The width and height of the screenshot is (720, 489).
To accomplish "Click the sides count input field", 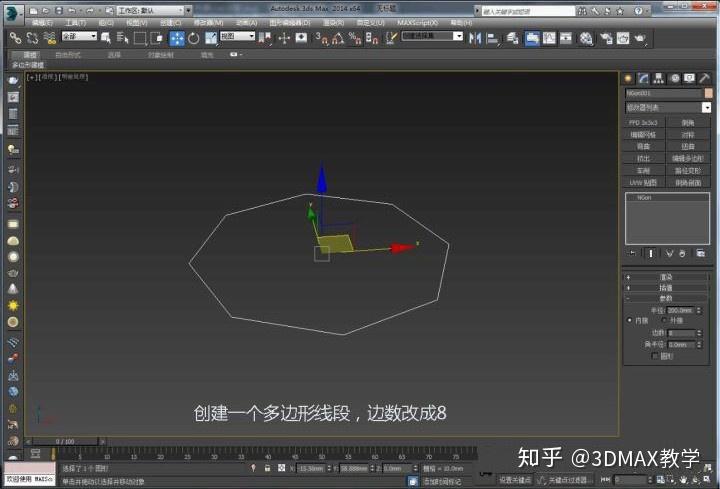I will pos(681,333).
